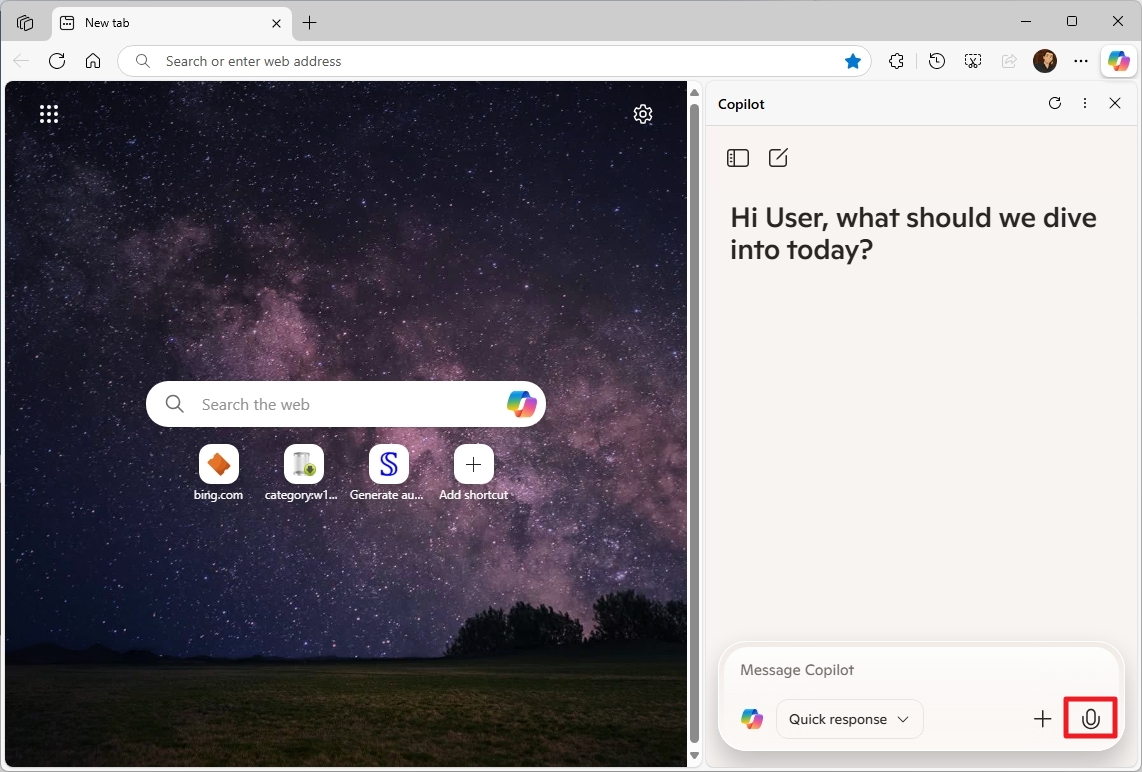Trigger Copilot search in the web search bar
Screen dimensions: 1142x772
click(x=521, y=403)
